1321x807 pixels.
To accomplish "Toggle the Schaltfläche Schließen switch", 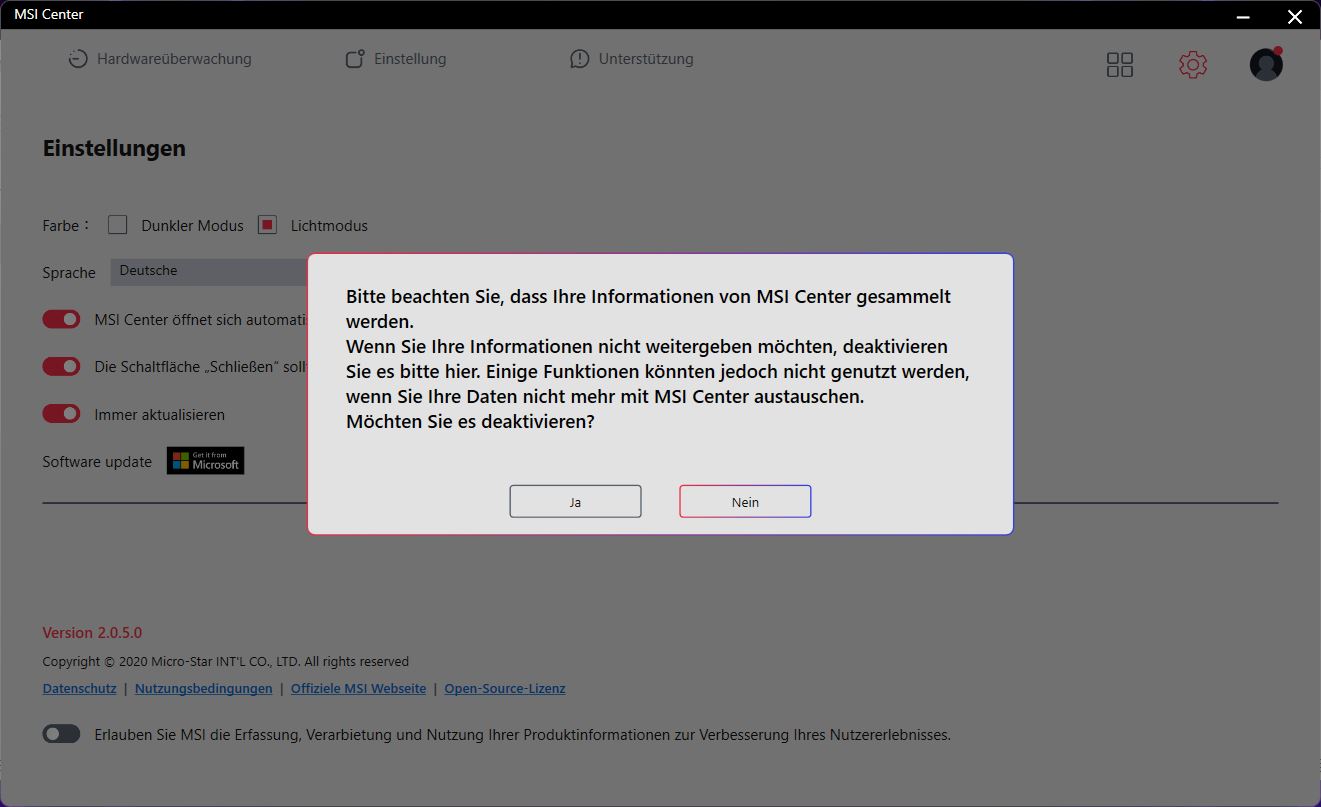I will (61, 367).
